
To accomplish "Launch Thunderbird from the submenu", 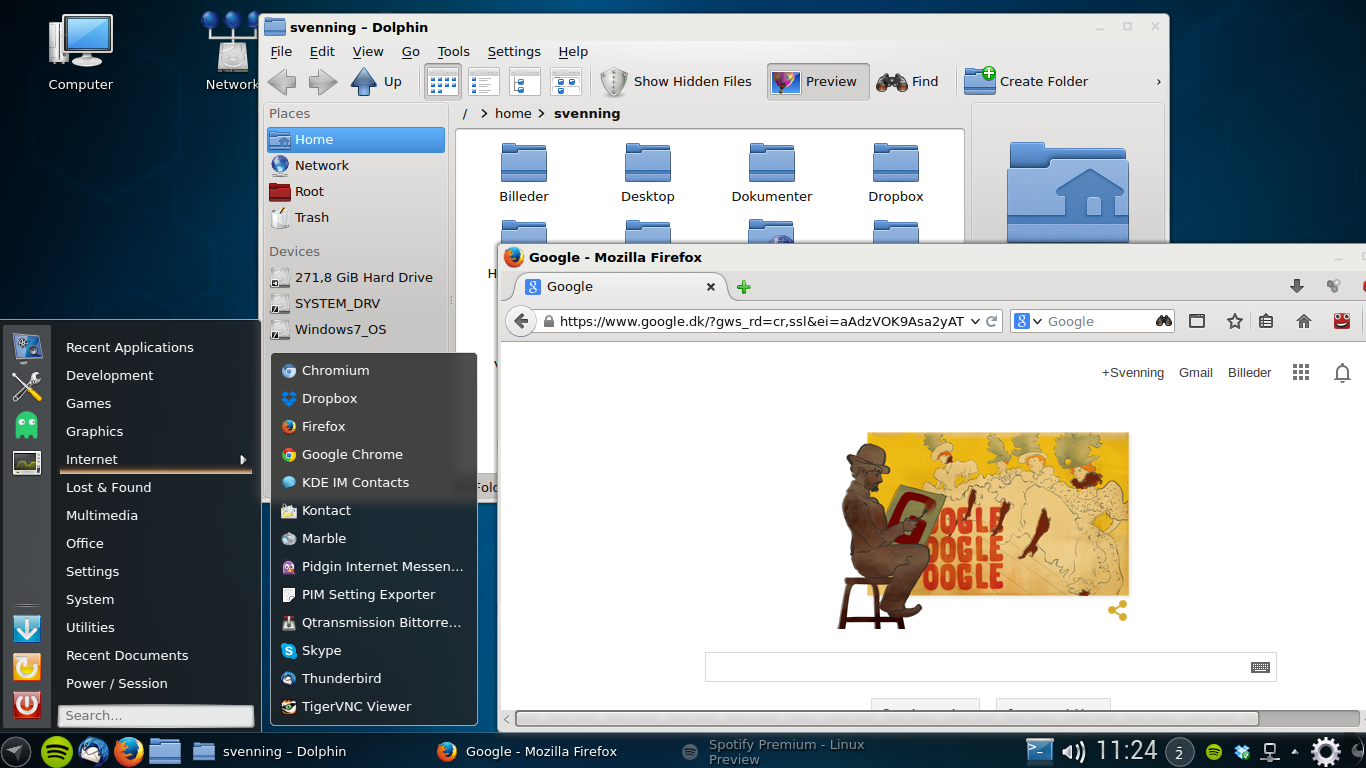I will tap(374, 678).
